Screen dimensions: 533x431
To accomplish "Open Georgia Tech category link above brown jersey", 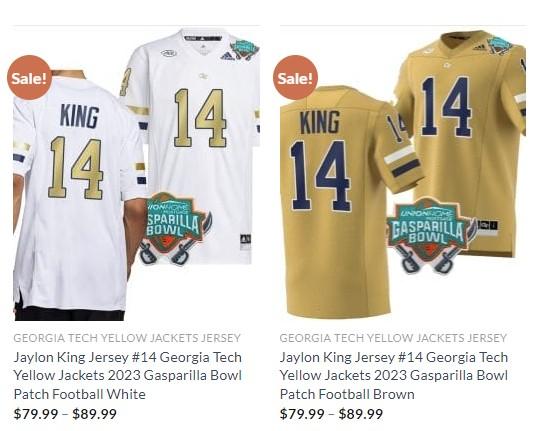I will [x=393, y=338].
